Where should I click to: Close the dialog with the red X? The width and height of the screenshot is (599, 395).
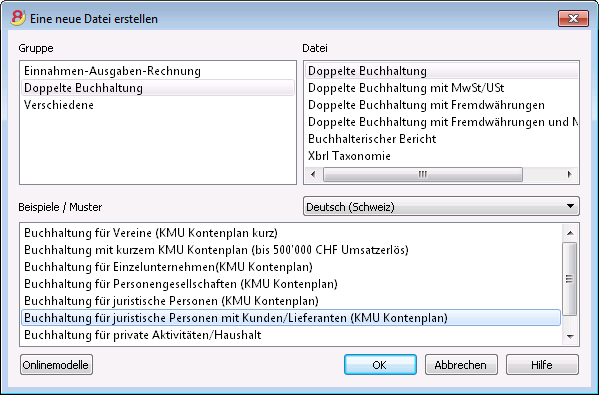(573, 18)
